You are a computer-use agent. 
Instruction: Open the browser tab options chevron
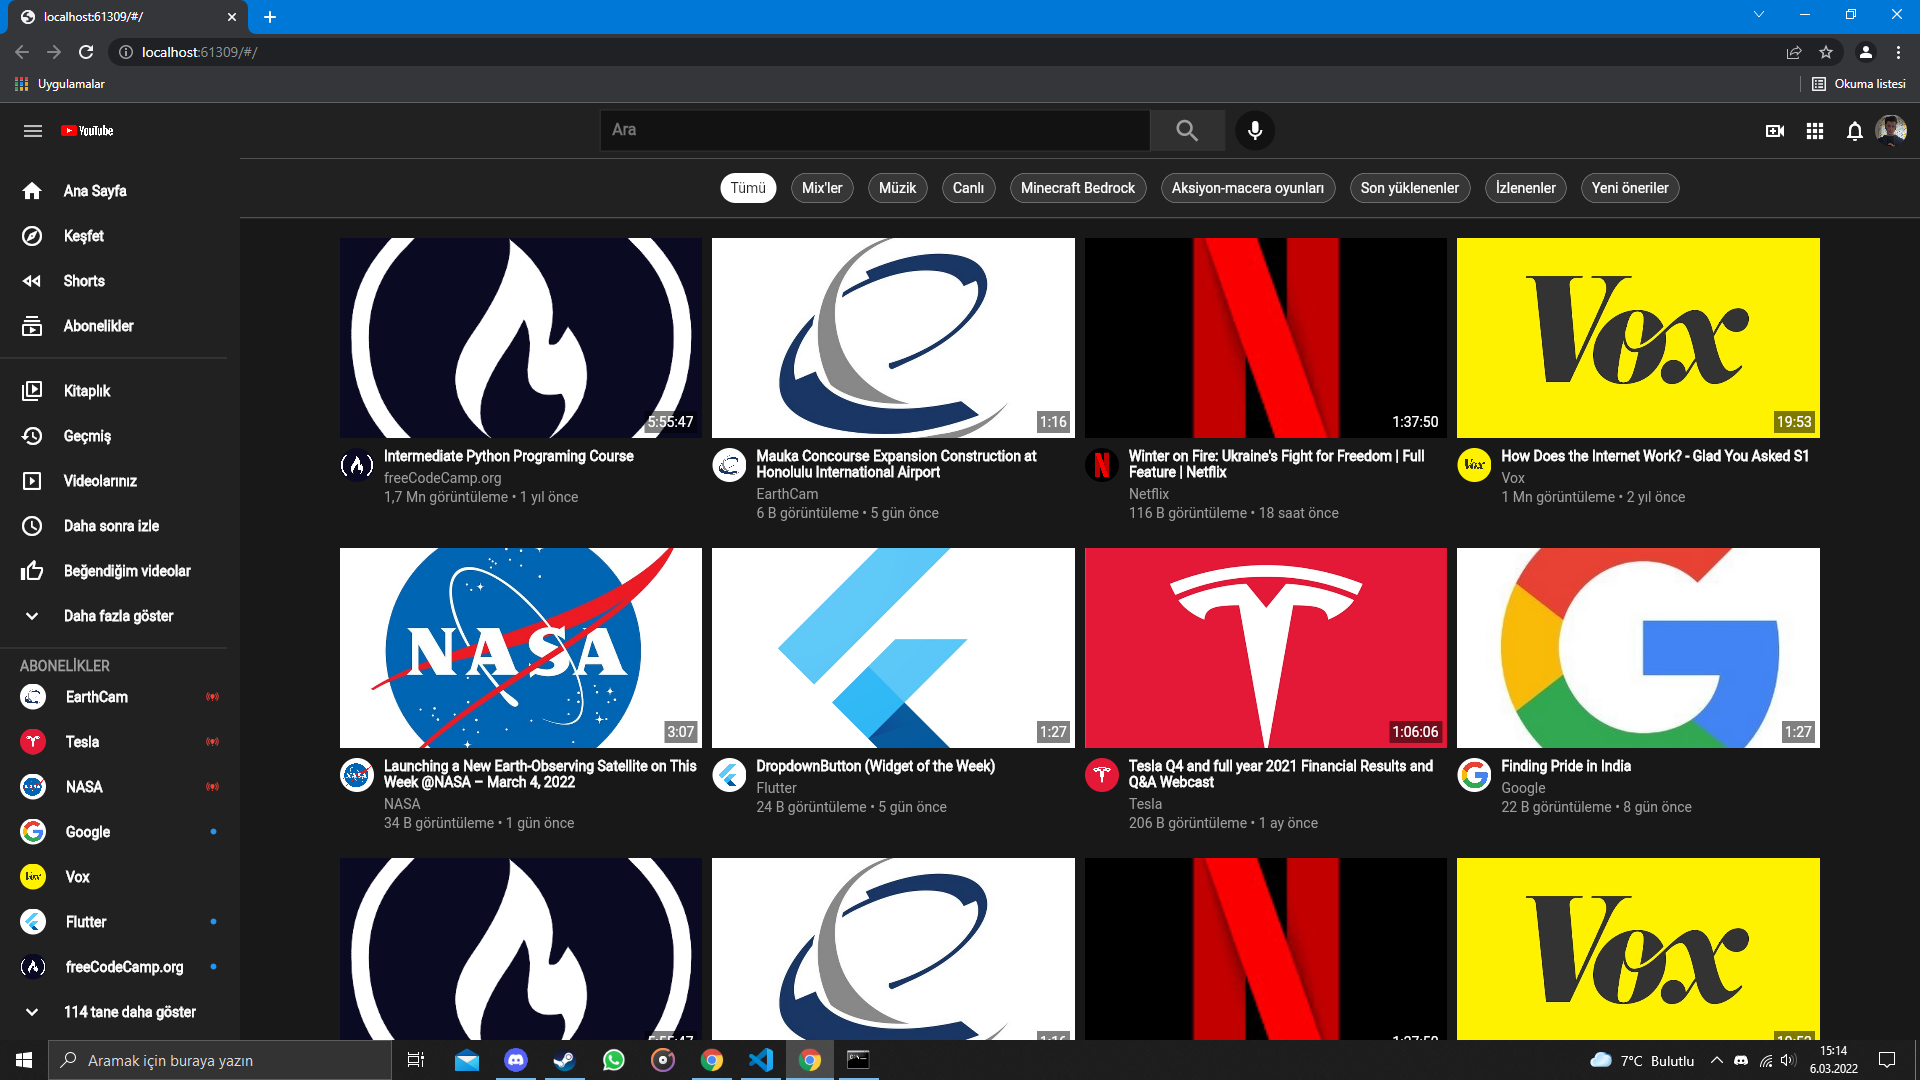click(x=1759, y=14)
